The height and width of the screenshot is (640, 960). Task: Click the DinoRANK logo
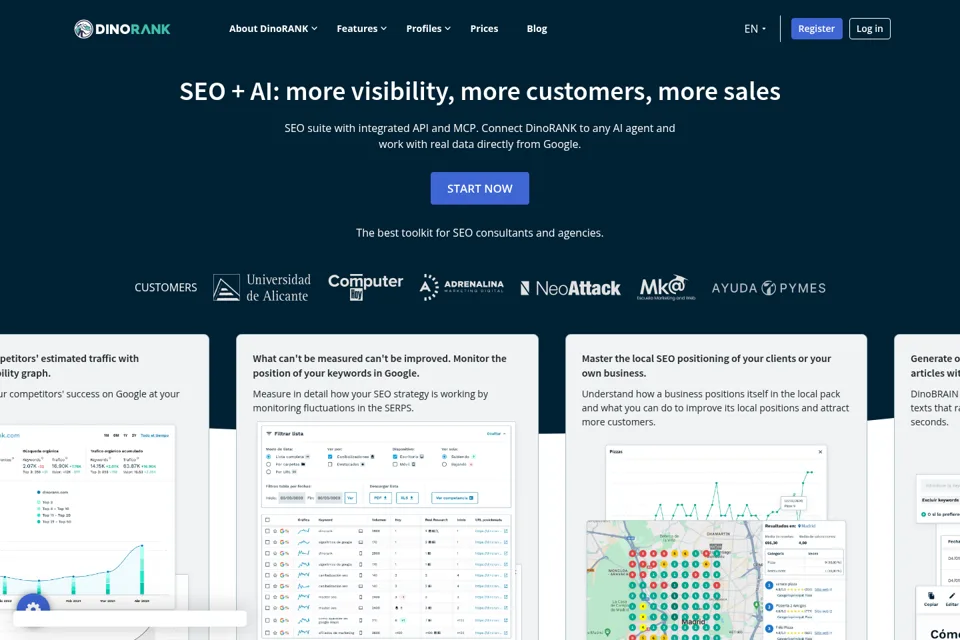tap(122, 29)
